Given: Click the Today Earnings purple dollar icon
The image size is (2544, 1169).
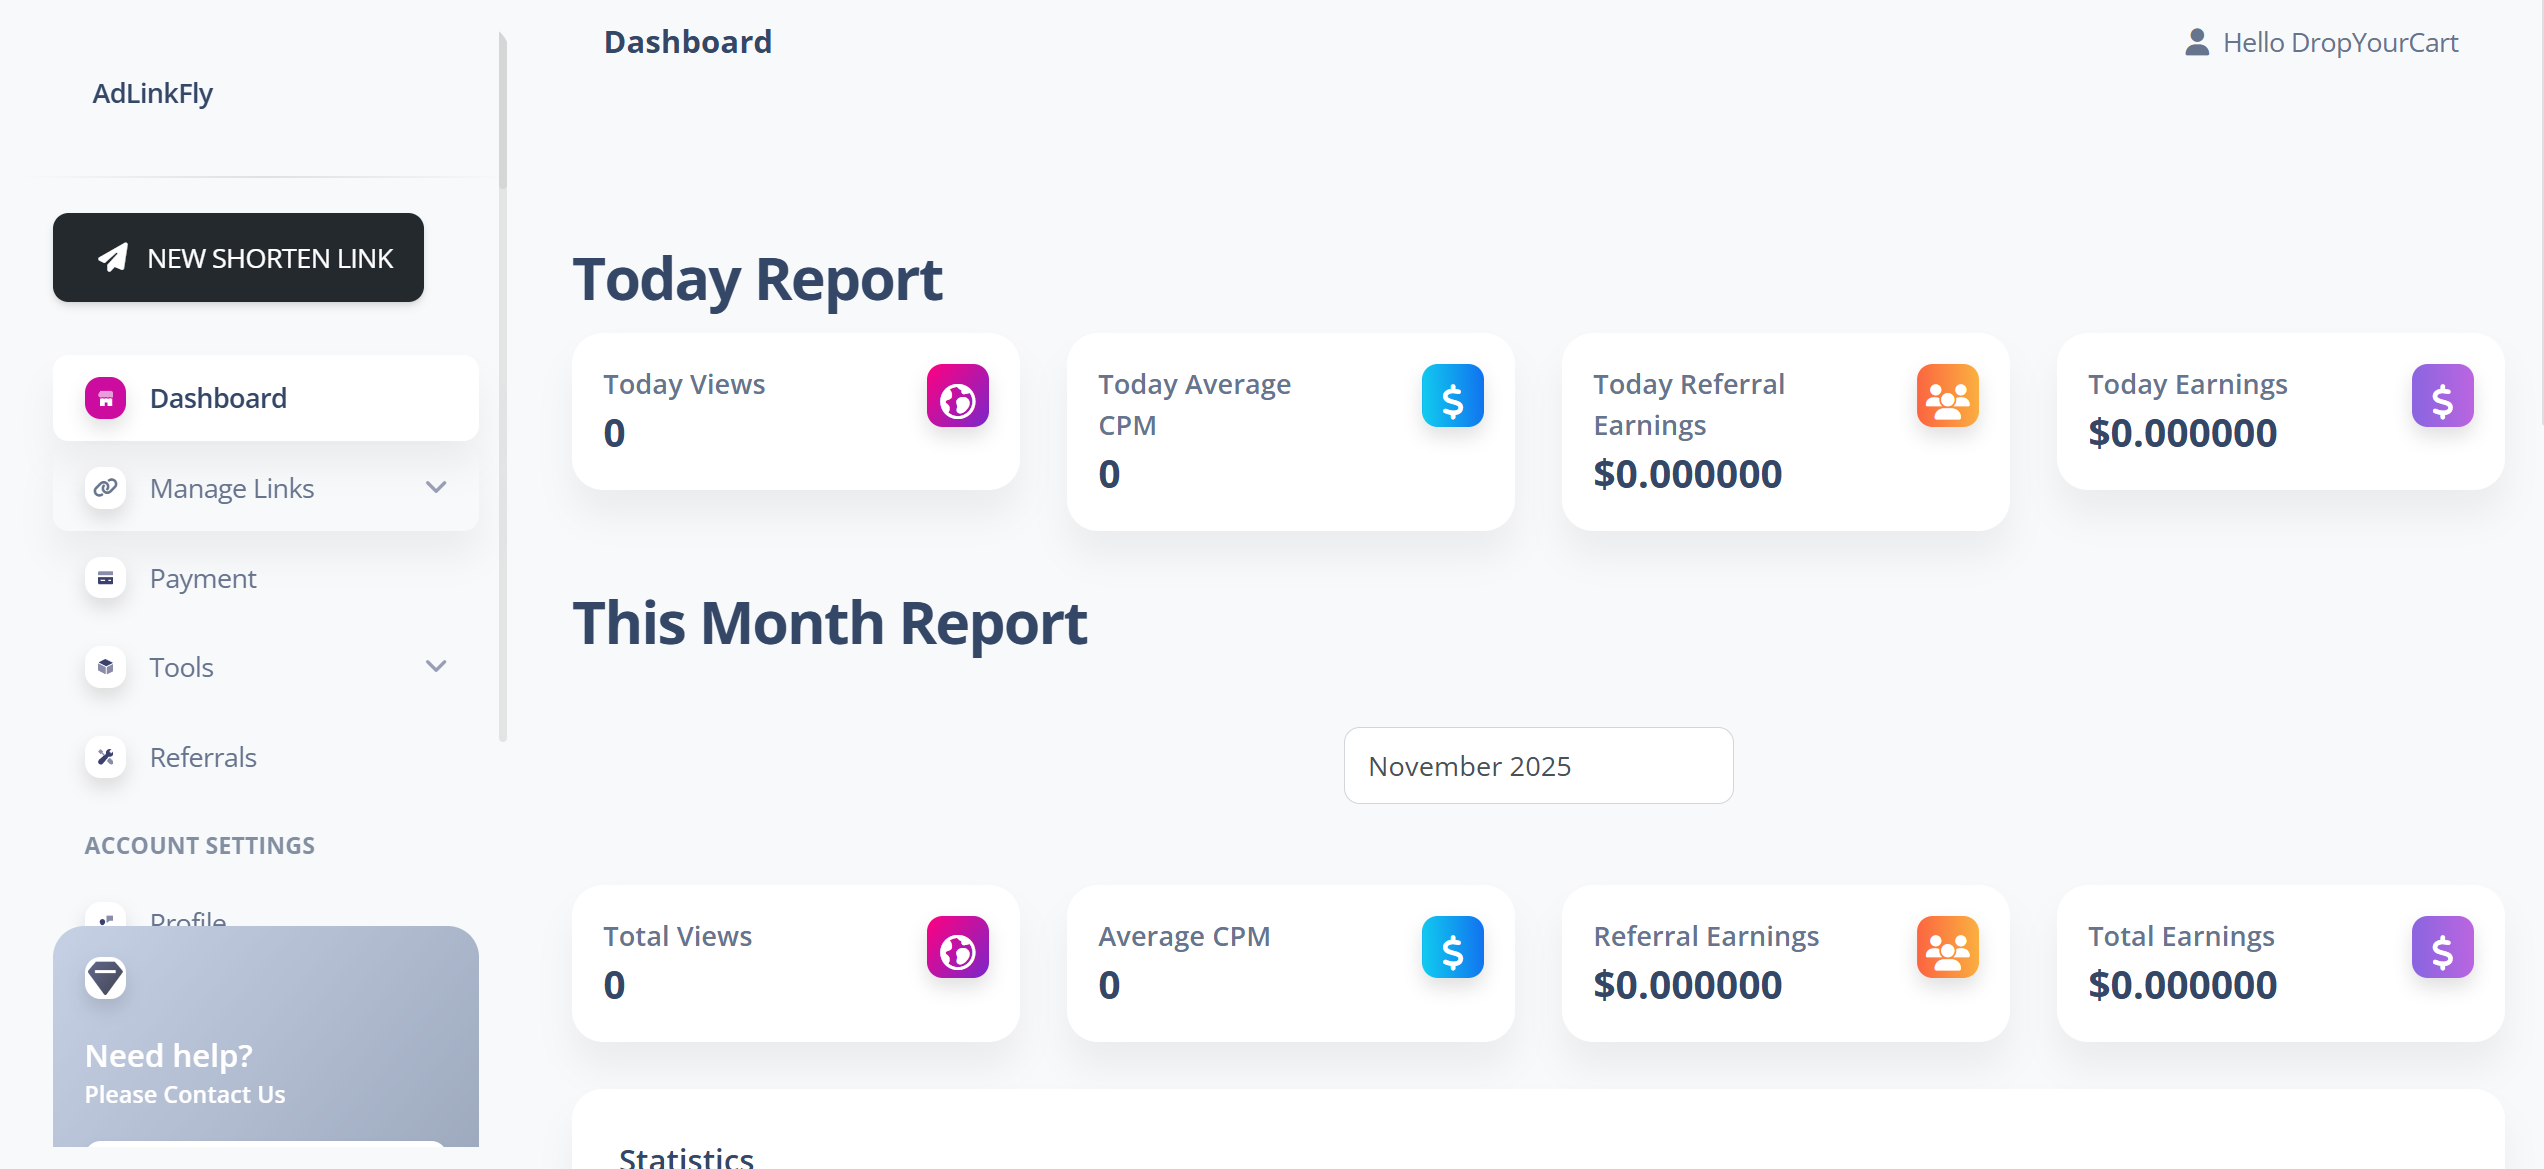Looking at the screenshot, I should pos(2442,396).
